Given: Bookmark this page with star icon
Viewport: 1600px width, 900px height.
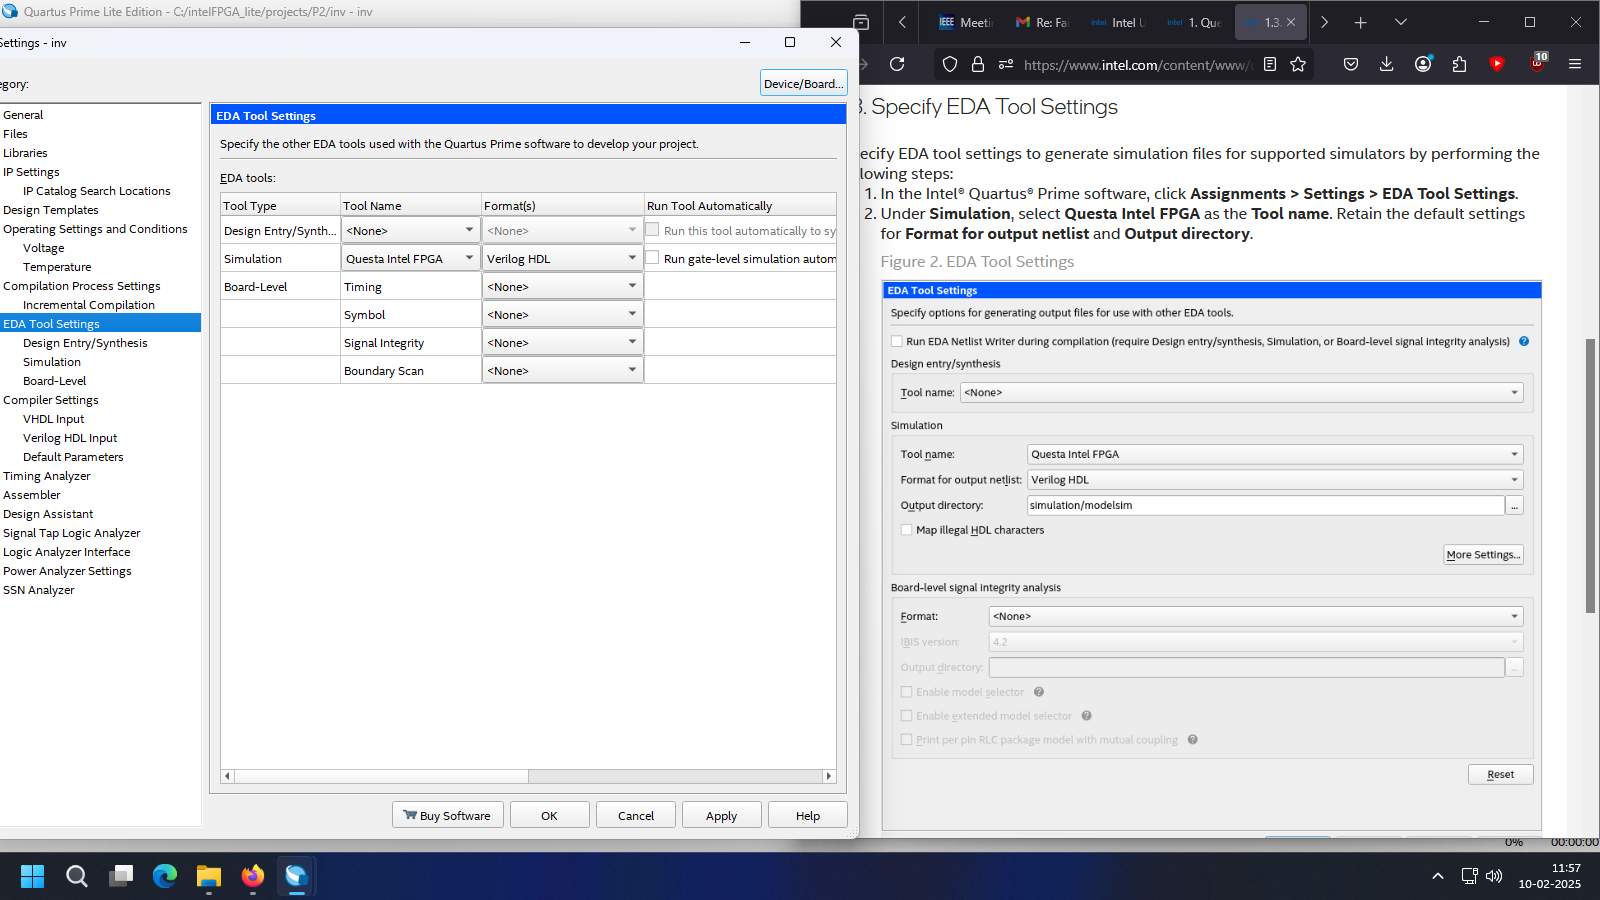Looking at the screenshot, I should pos(1298,64).
